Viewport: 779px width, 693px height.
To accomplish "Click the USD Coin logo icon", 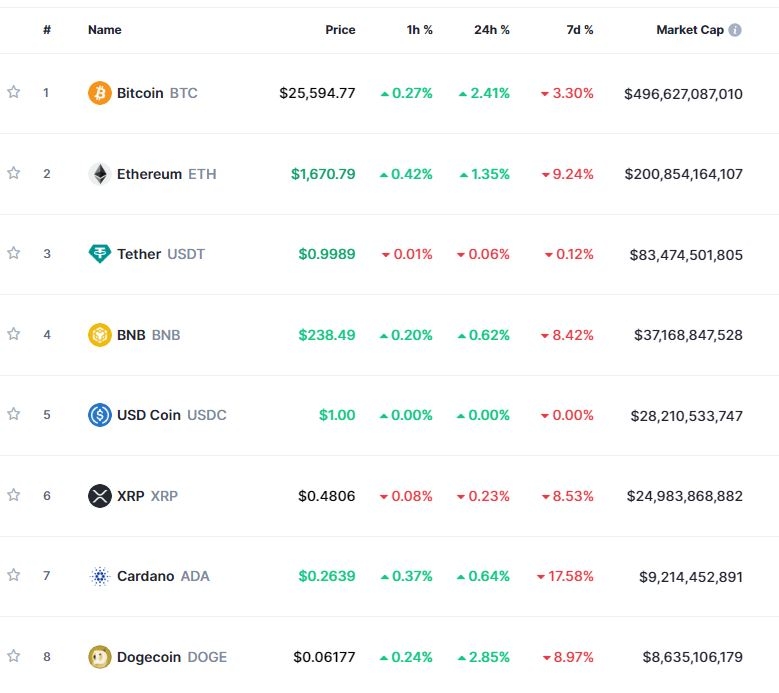I will (x=99, y=415).
